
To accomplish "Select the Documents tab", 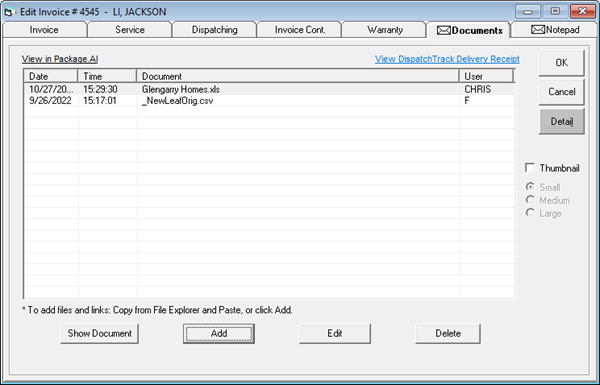I will pos(469,30).
